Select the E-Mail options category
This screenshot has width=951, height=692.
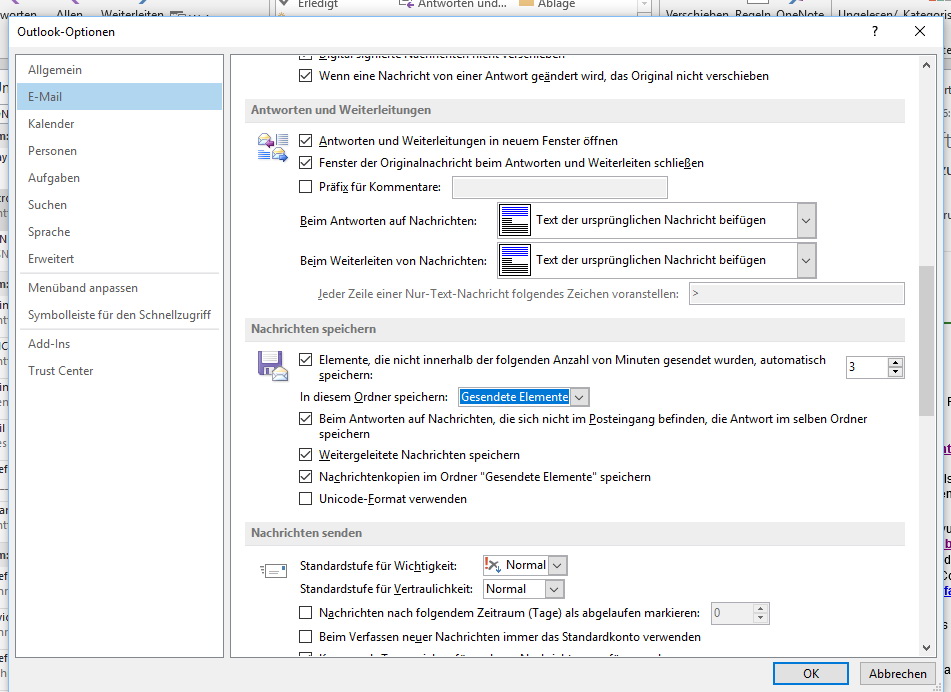[119, 96]
